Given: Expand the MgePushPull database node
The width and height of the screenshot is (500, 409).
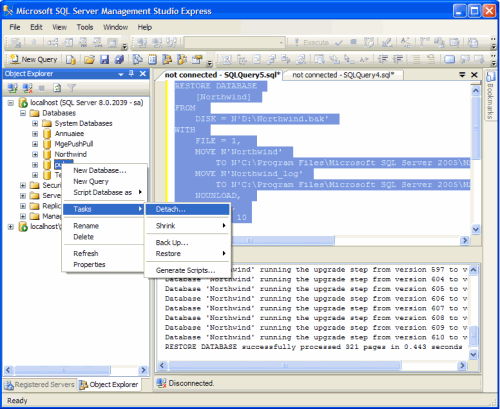Looking at the screenshot, I should 35,144.
